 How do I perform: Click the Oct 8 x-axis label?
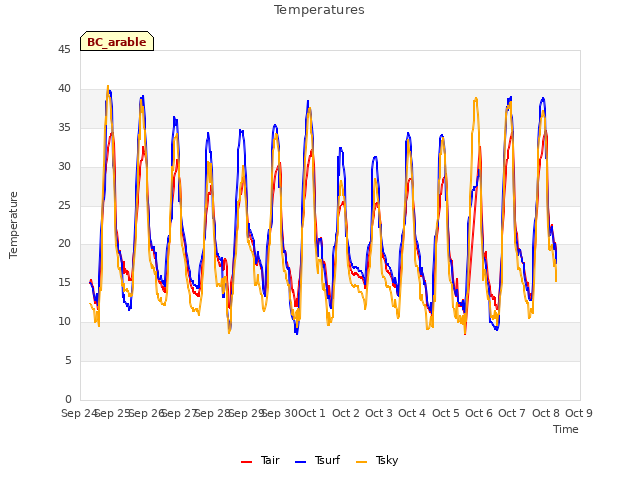546,413
